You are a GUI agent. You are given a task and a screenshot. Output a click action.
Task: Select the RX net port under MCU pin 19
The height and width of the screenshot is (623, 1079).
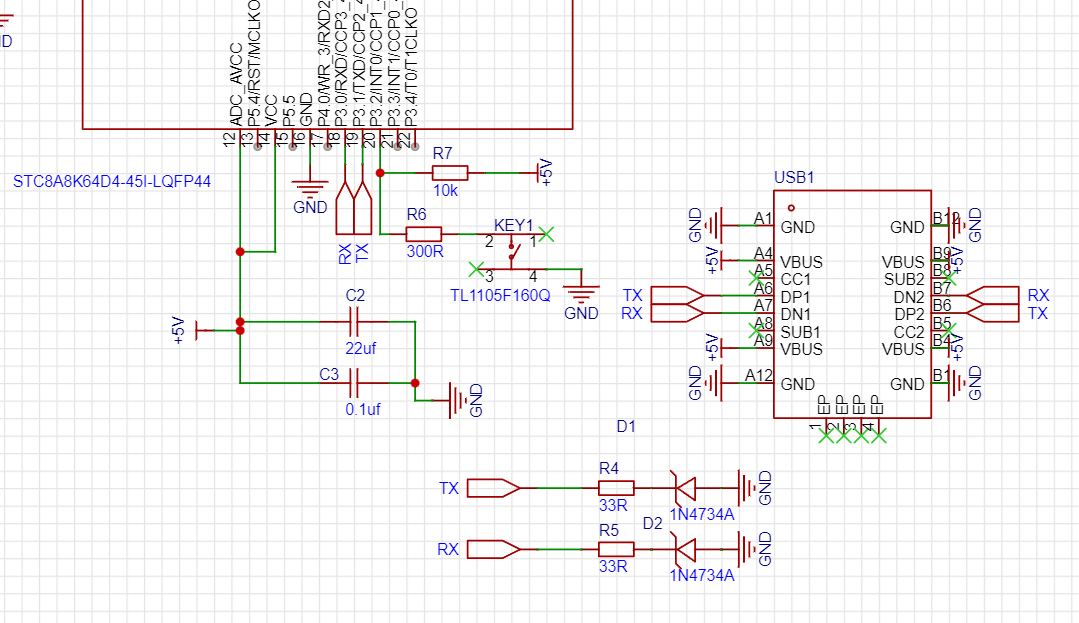point(345,208)
